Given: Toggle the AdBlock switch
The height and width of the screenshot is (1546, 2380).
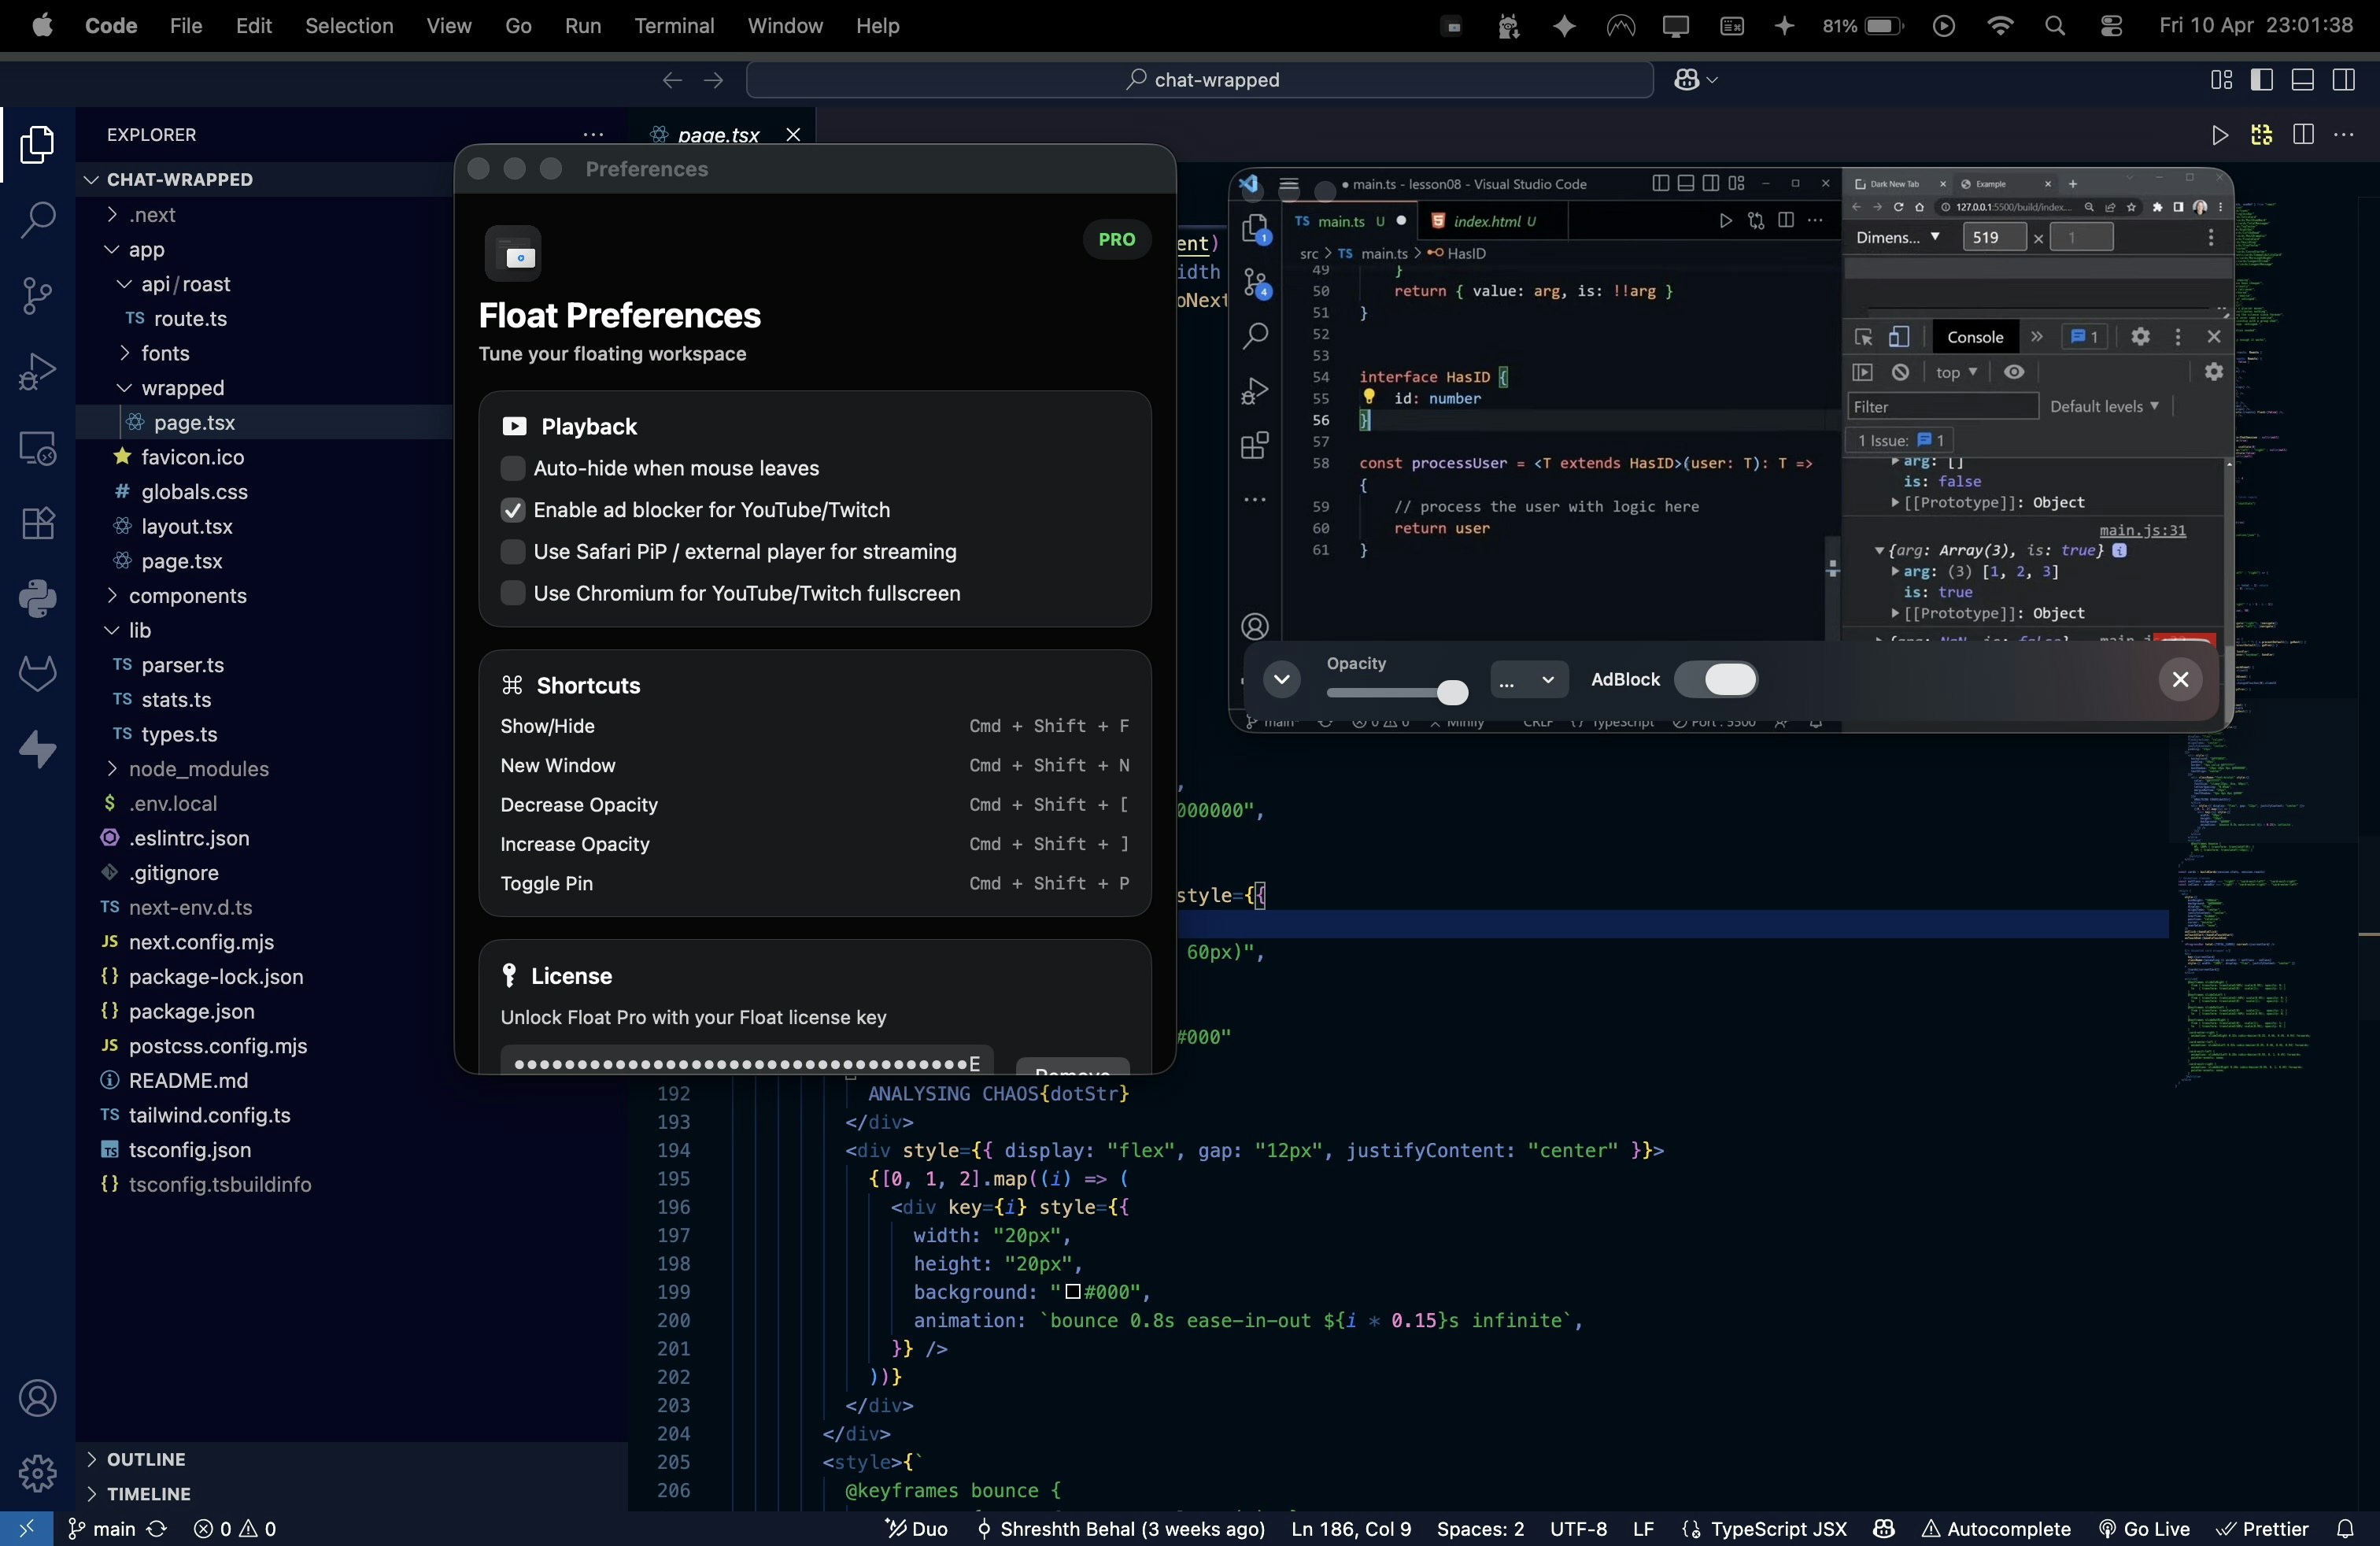Looking at the screenshot, I should tap(1716, 679).
